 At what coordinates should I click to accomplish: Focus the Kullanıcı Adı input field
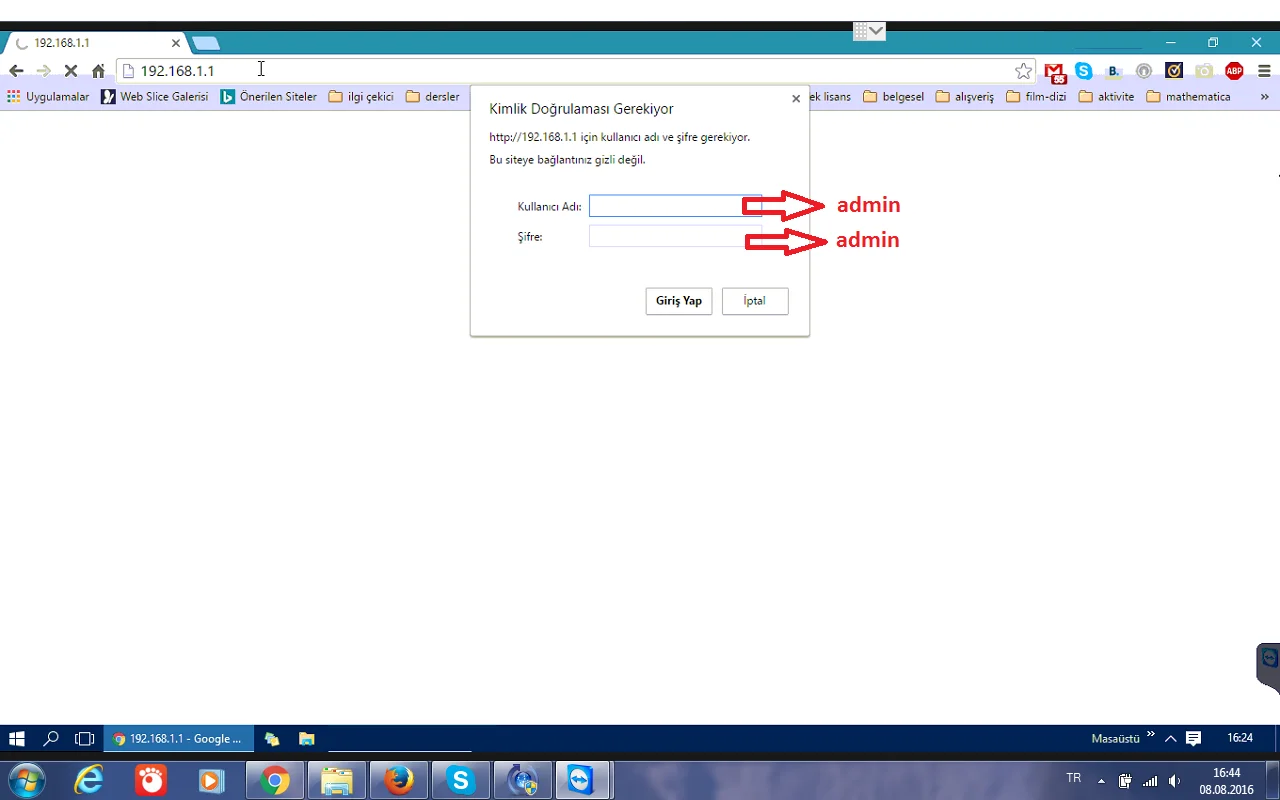[665, 206]
